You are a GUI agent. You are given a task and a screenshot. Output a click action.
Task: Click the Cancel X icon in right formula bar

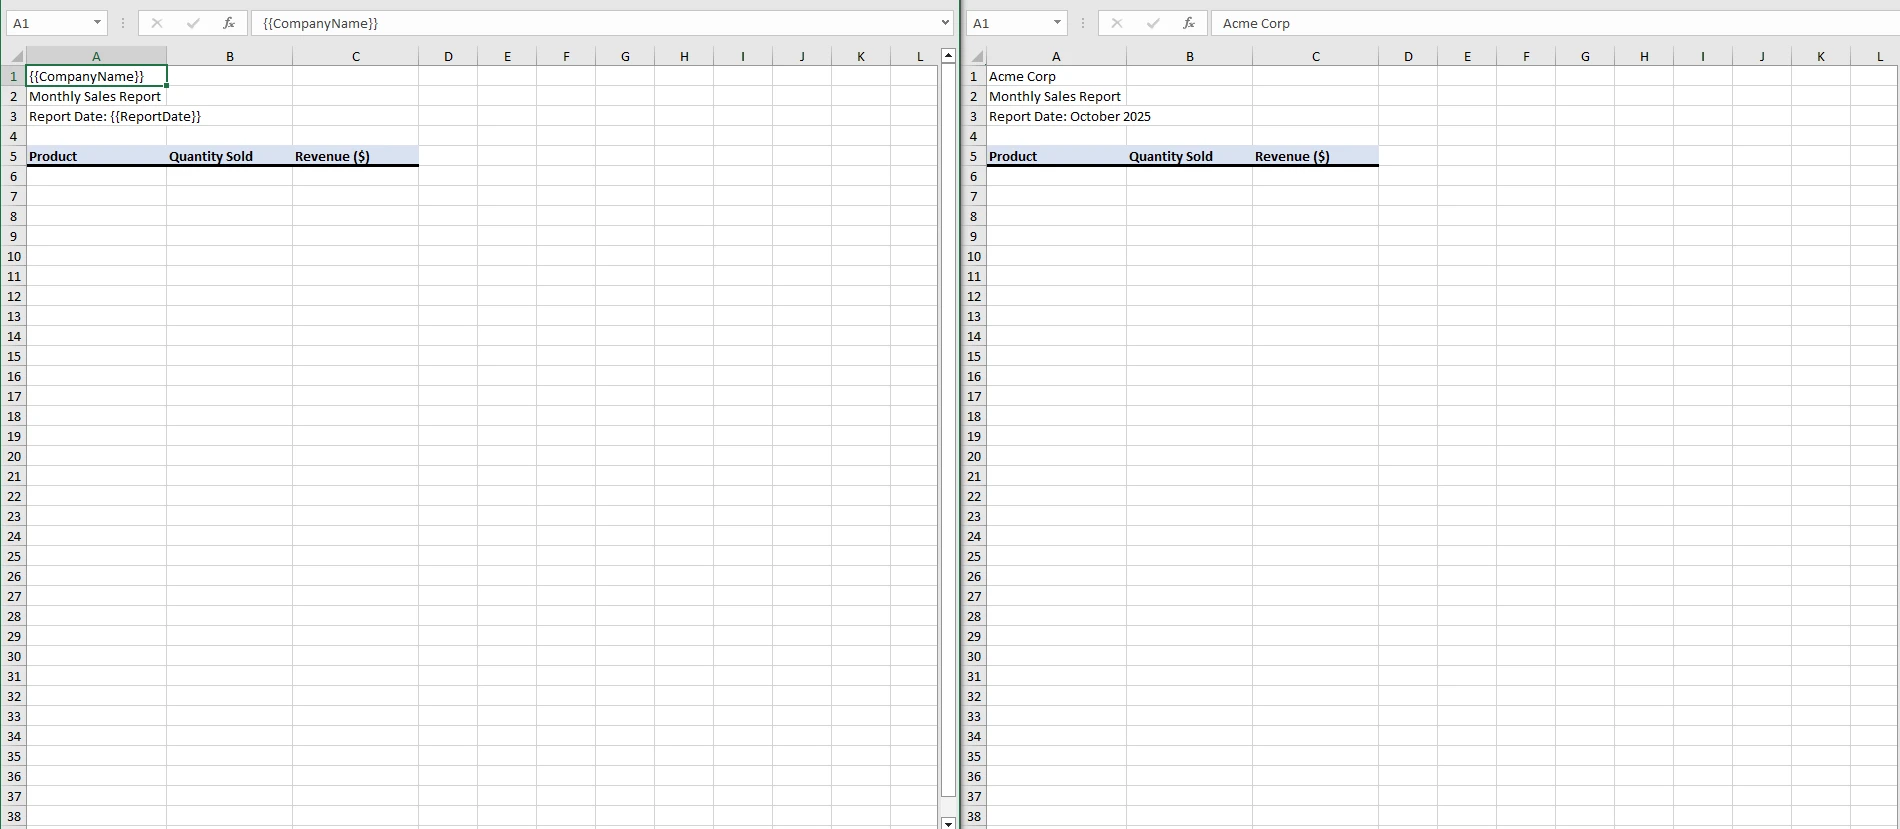coord(1117,23)
